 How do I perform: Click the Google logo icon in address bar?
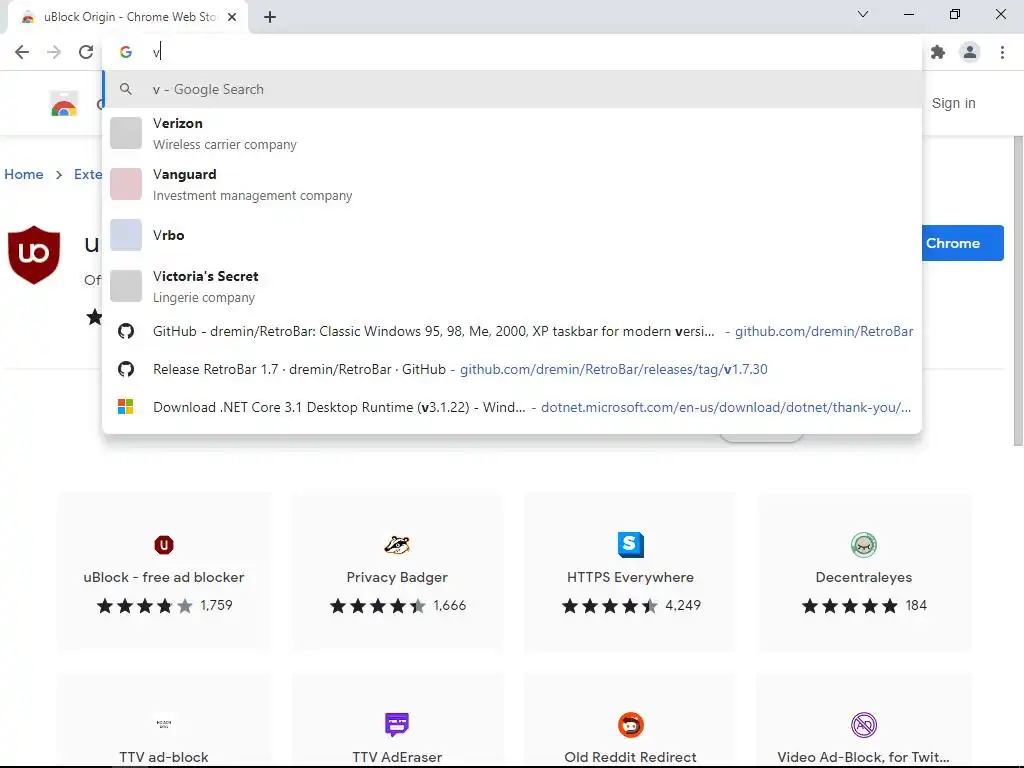tap(125, 52)
